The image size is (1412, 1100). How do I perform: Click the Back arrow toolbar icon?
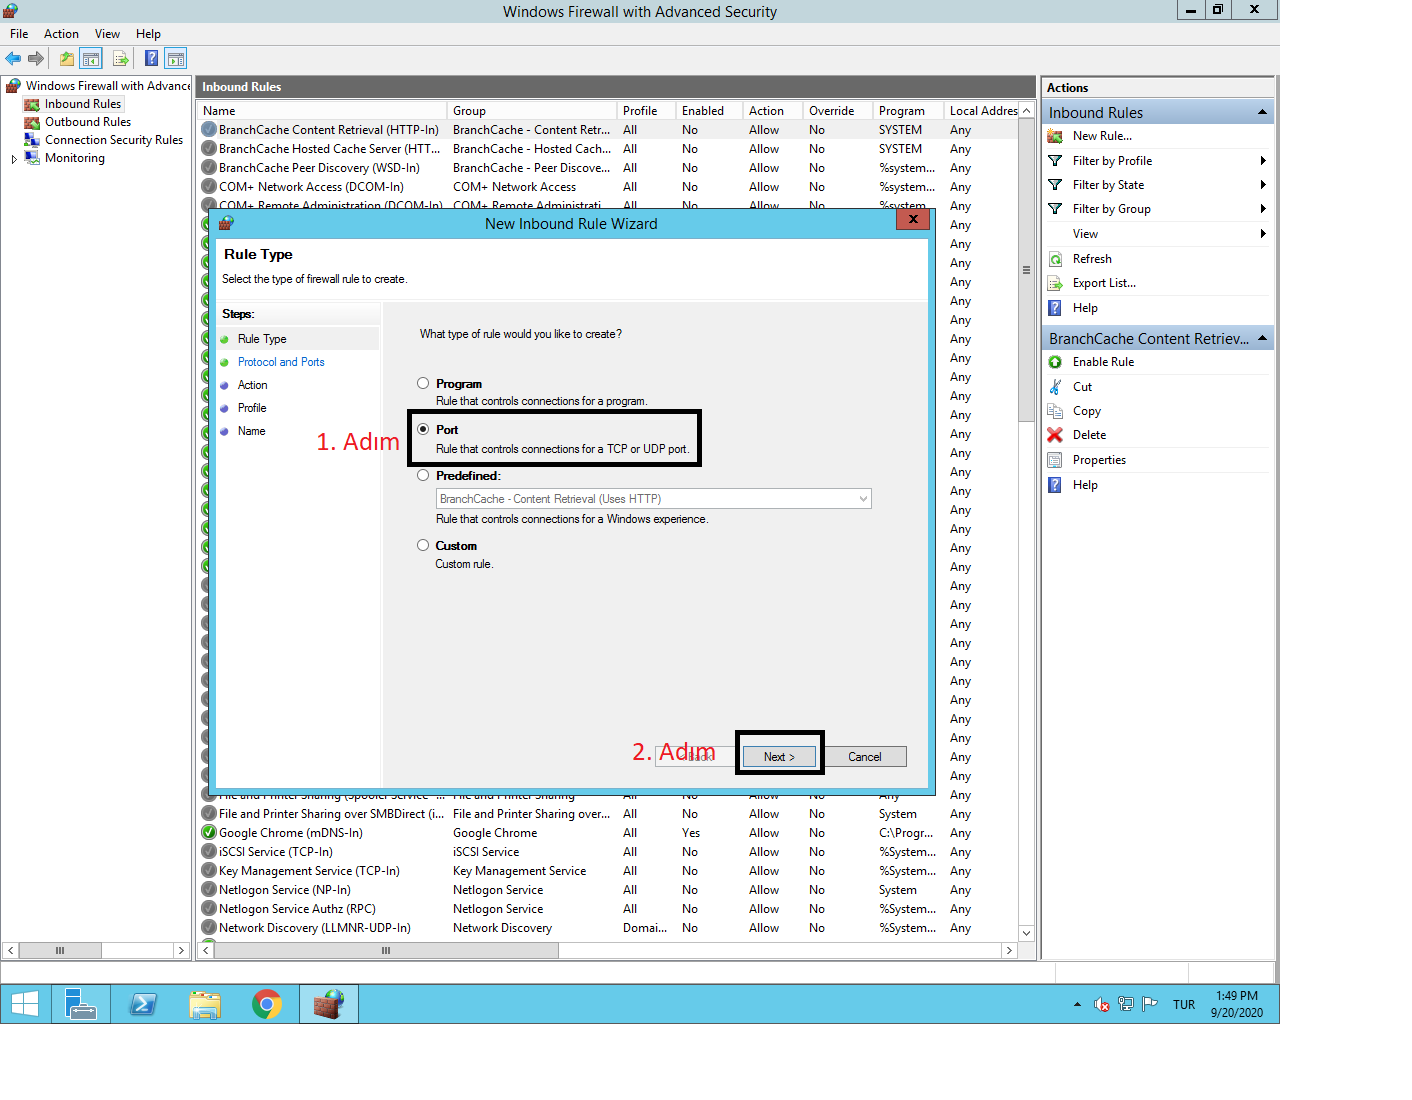tap(13, 59)
